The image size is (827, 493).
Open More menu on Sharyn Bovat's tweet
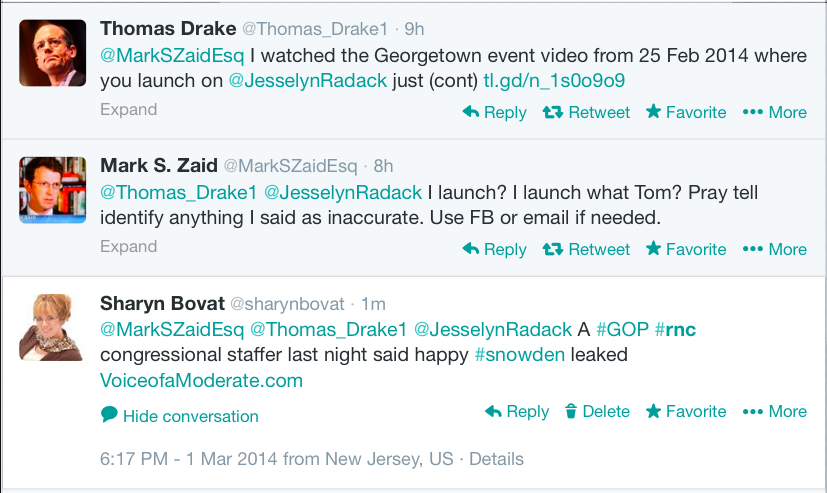tap(774, 411)
